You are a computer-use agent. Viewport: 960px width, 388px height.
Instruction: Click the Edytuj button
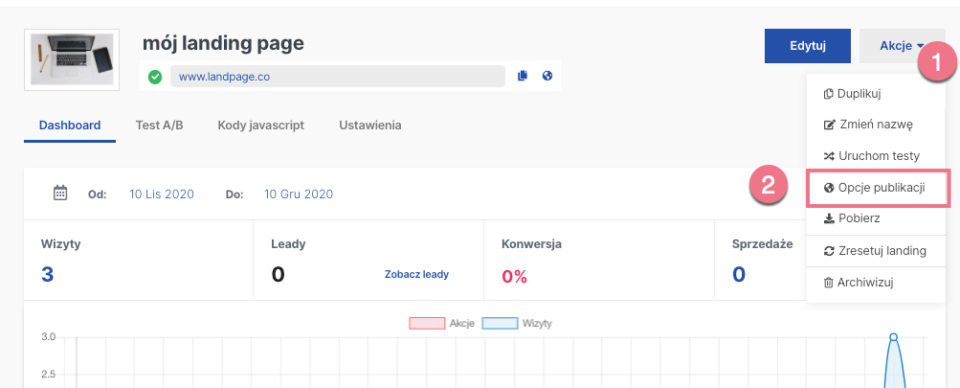808,46
